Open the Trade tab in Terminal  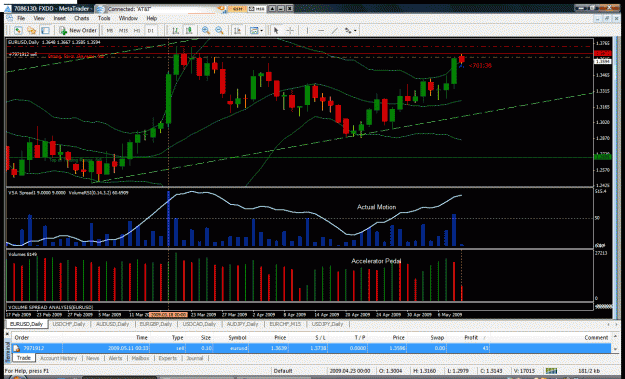point(24,358)
